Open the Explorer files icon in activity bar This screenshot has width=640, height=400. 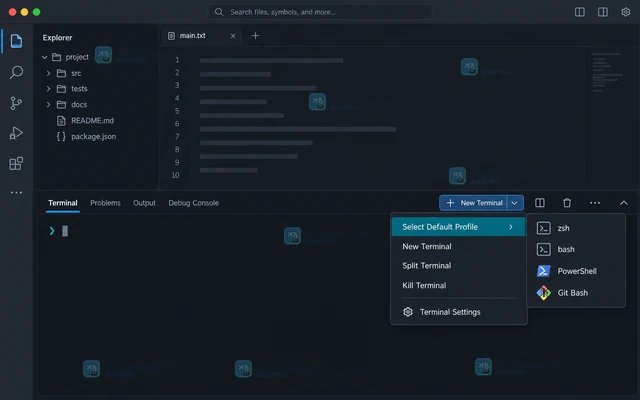(16, 41)
